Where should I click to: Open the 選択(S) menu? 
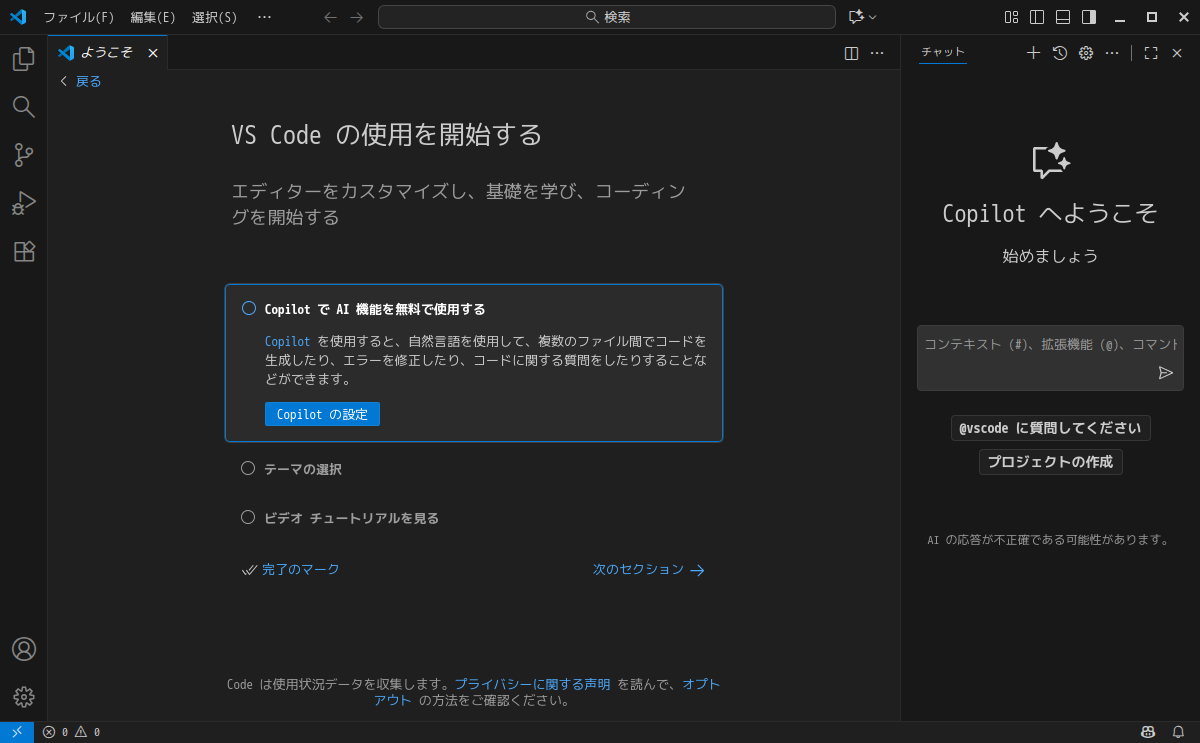tap(215, 17)
